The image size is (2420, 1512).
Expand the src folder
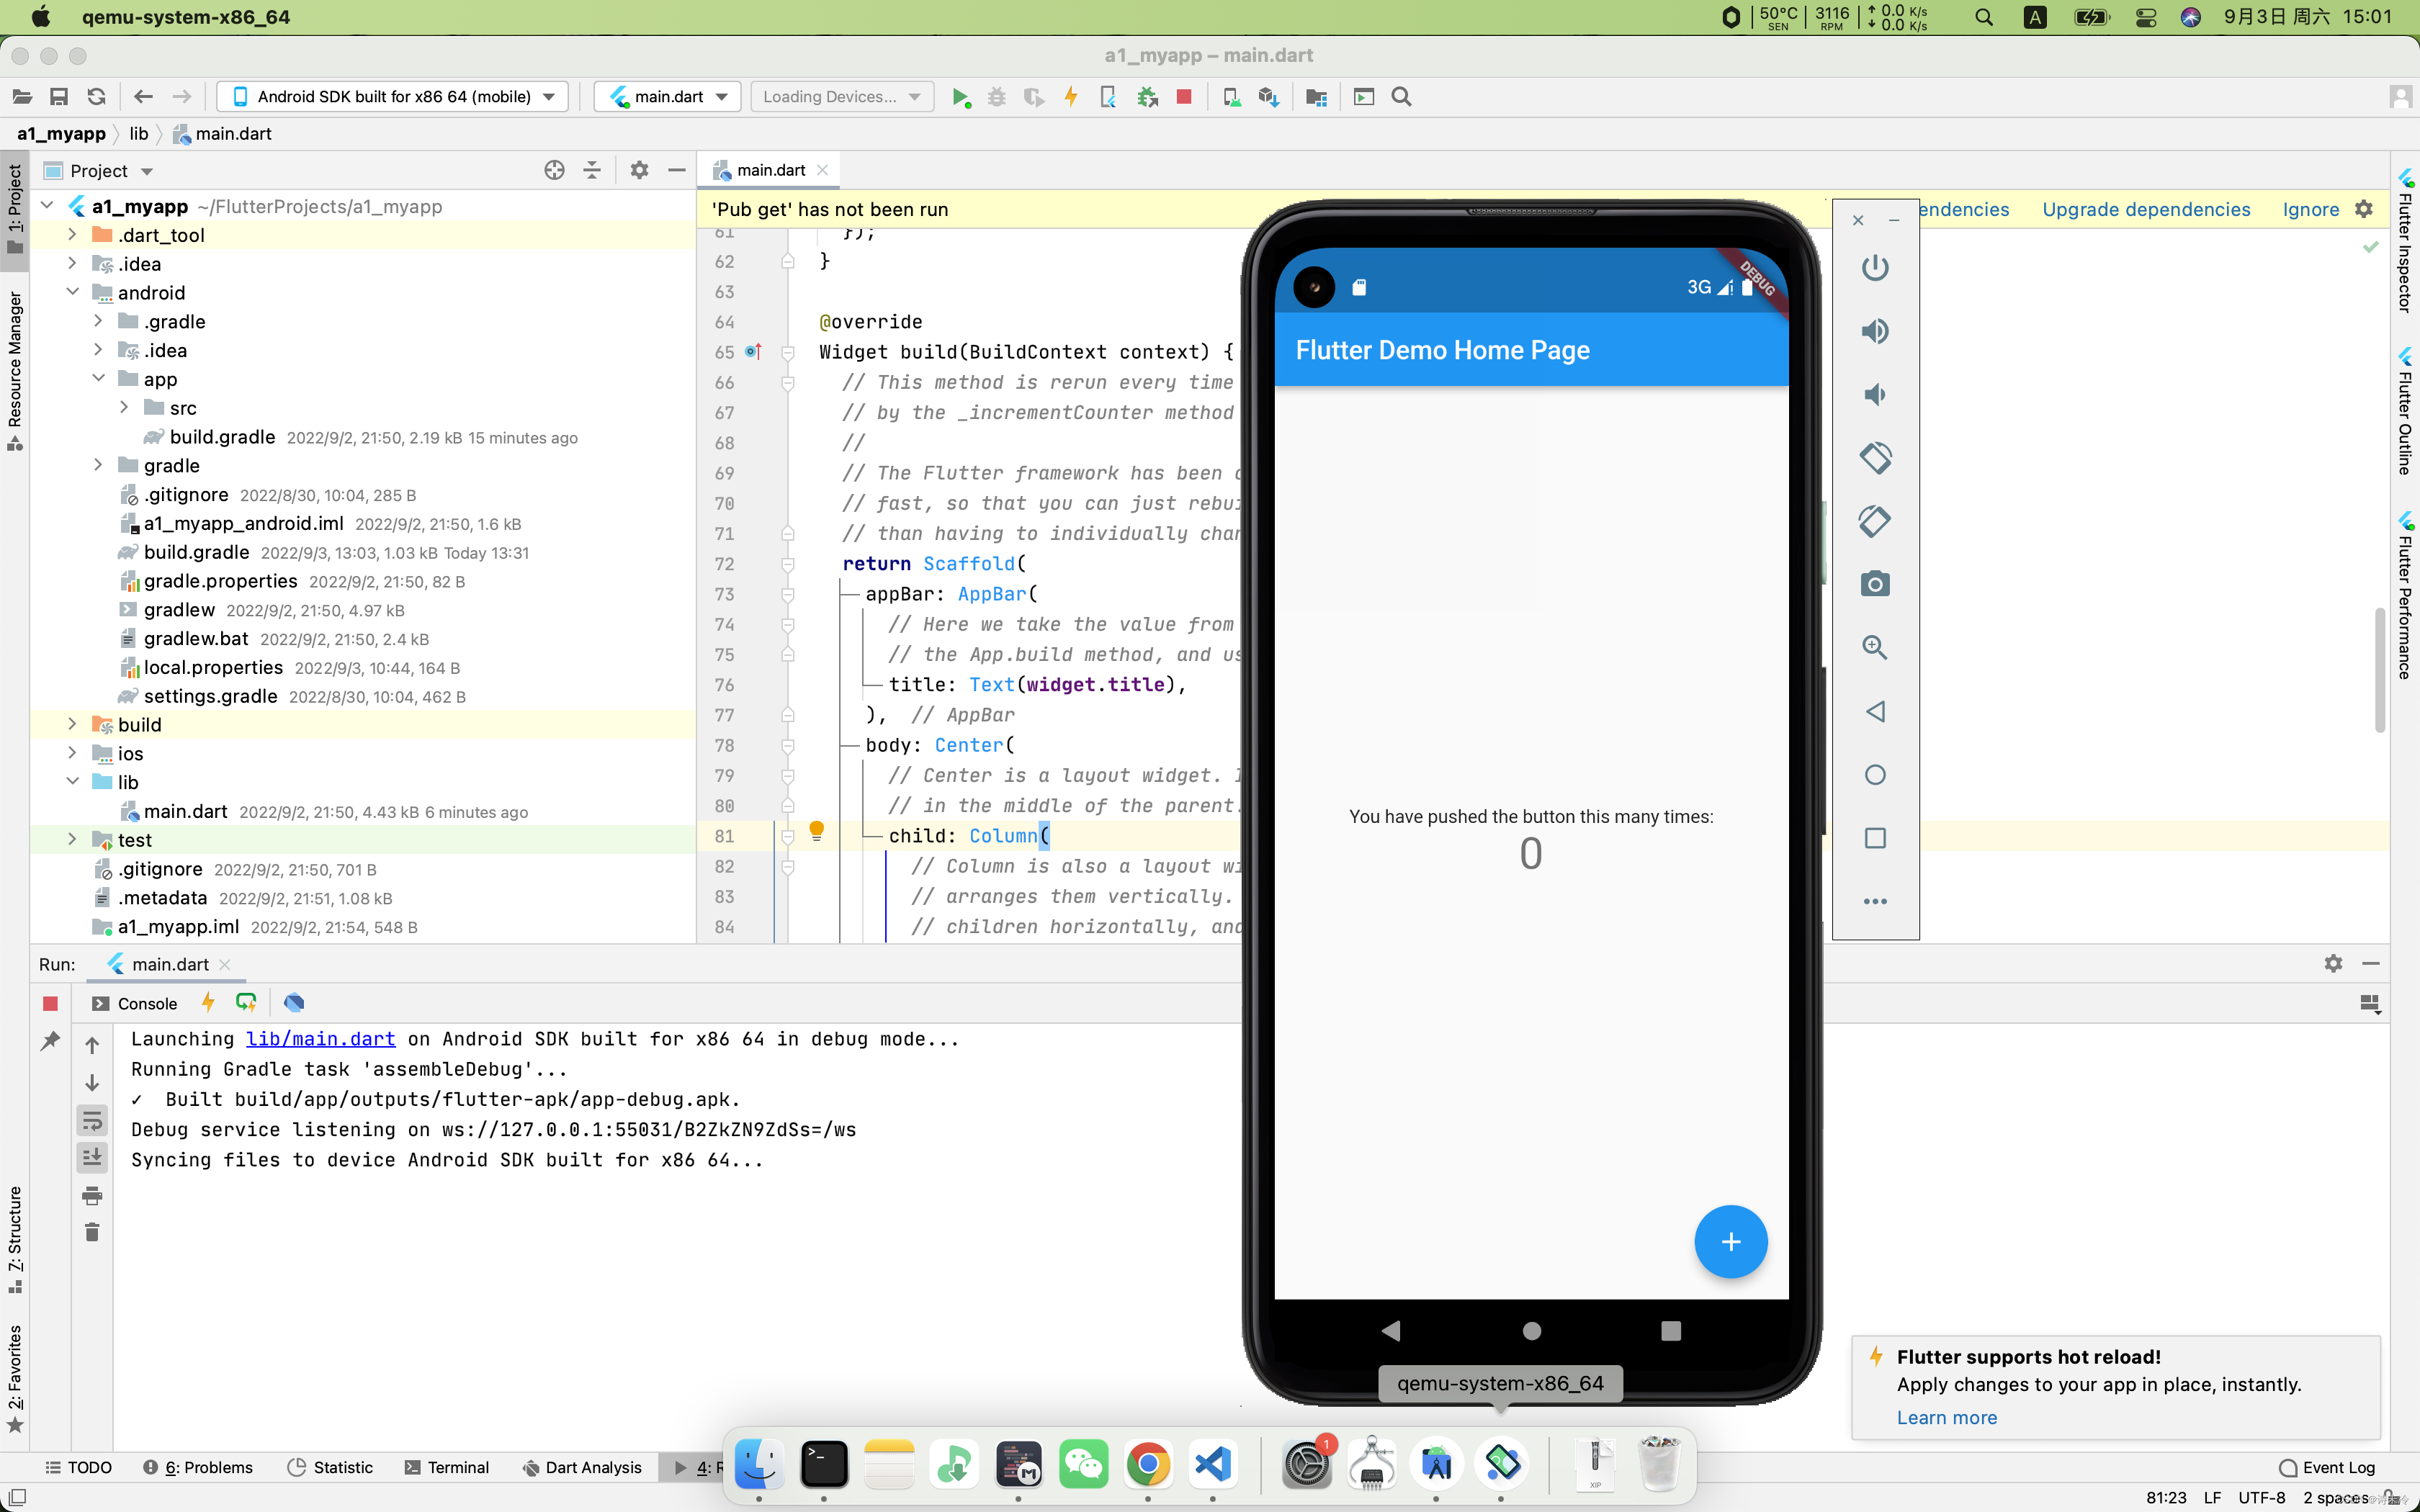pyautogui.click(x=124, y=407)
